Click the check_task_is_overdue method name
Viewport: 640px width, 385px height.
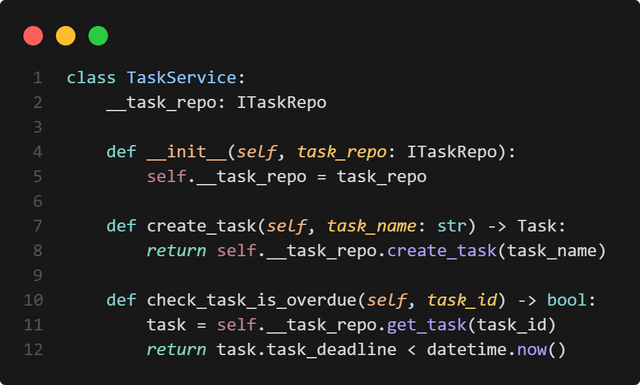(251, 300)
